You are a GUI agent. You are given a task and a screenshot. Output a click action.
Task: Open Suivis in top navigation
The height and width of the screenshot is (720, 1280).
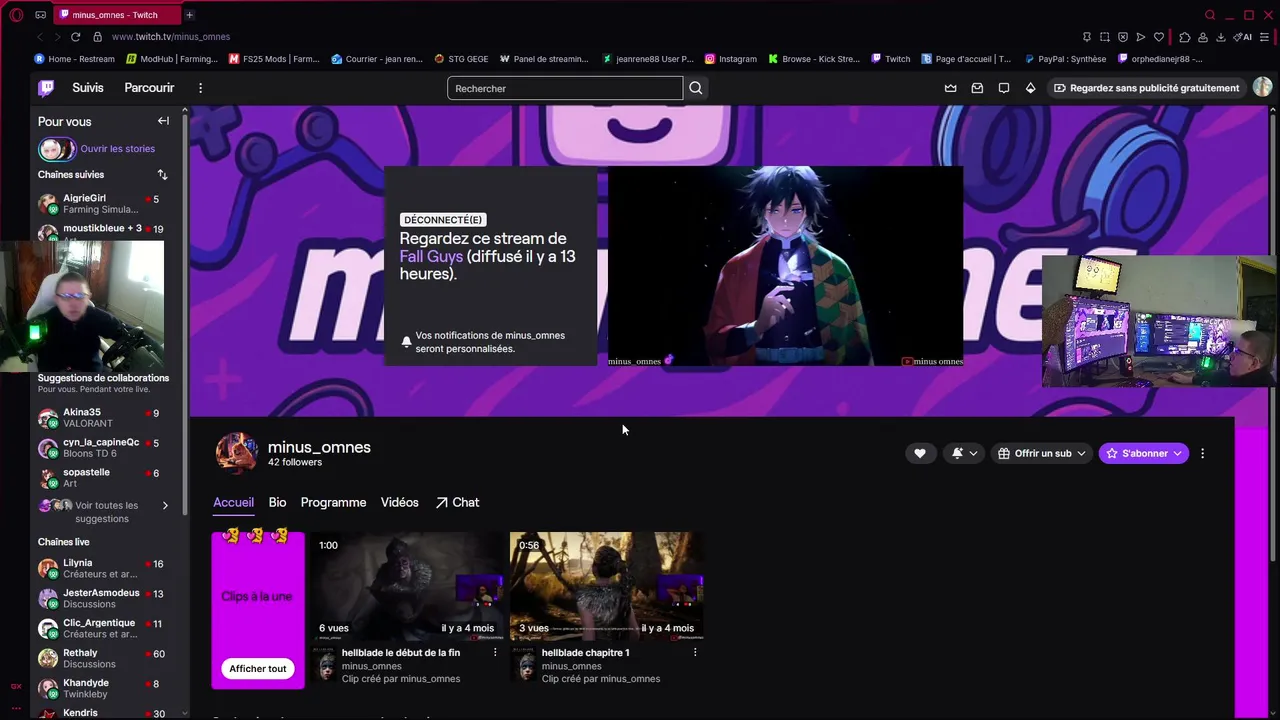(x=88, y=88)
